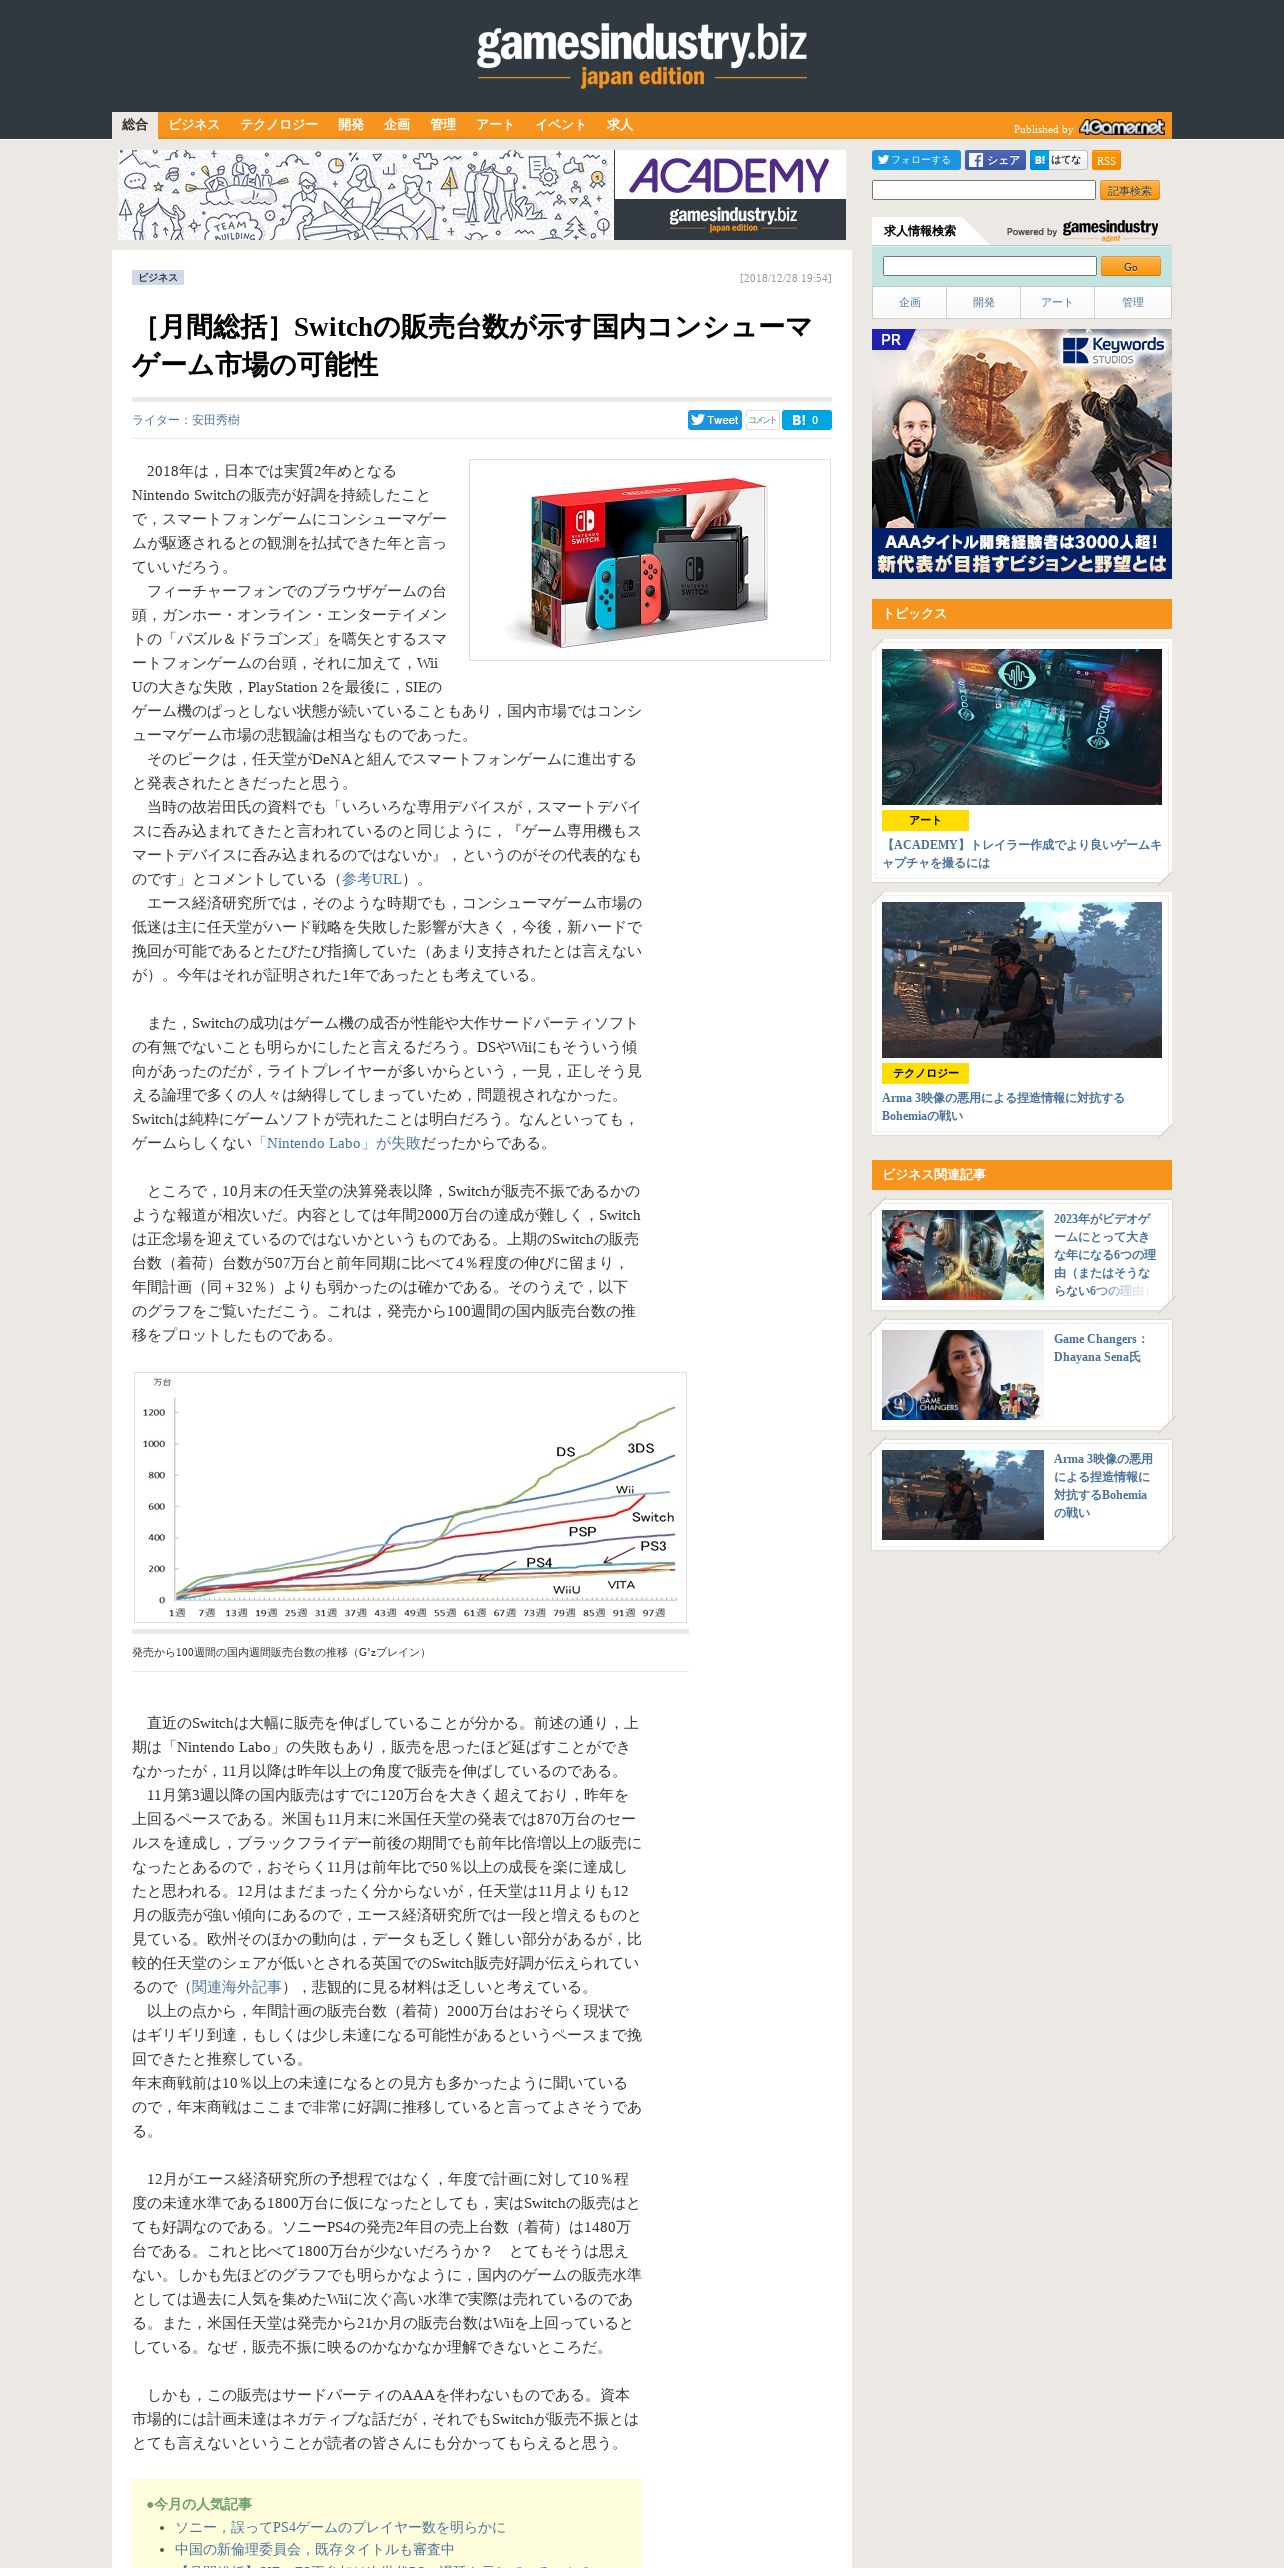Focus the job search input field

pyautogui.click(x=990, y=266)
